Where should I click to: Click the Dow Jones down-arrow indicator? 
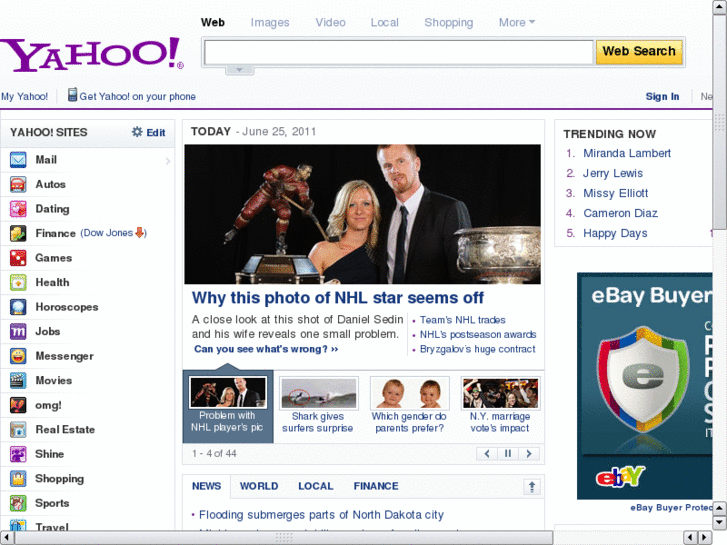tap(140, 233)
